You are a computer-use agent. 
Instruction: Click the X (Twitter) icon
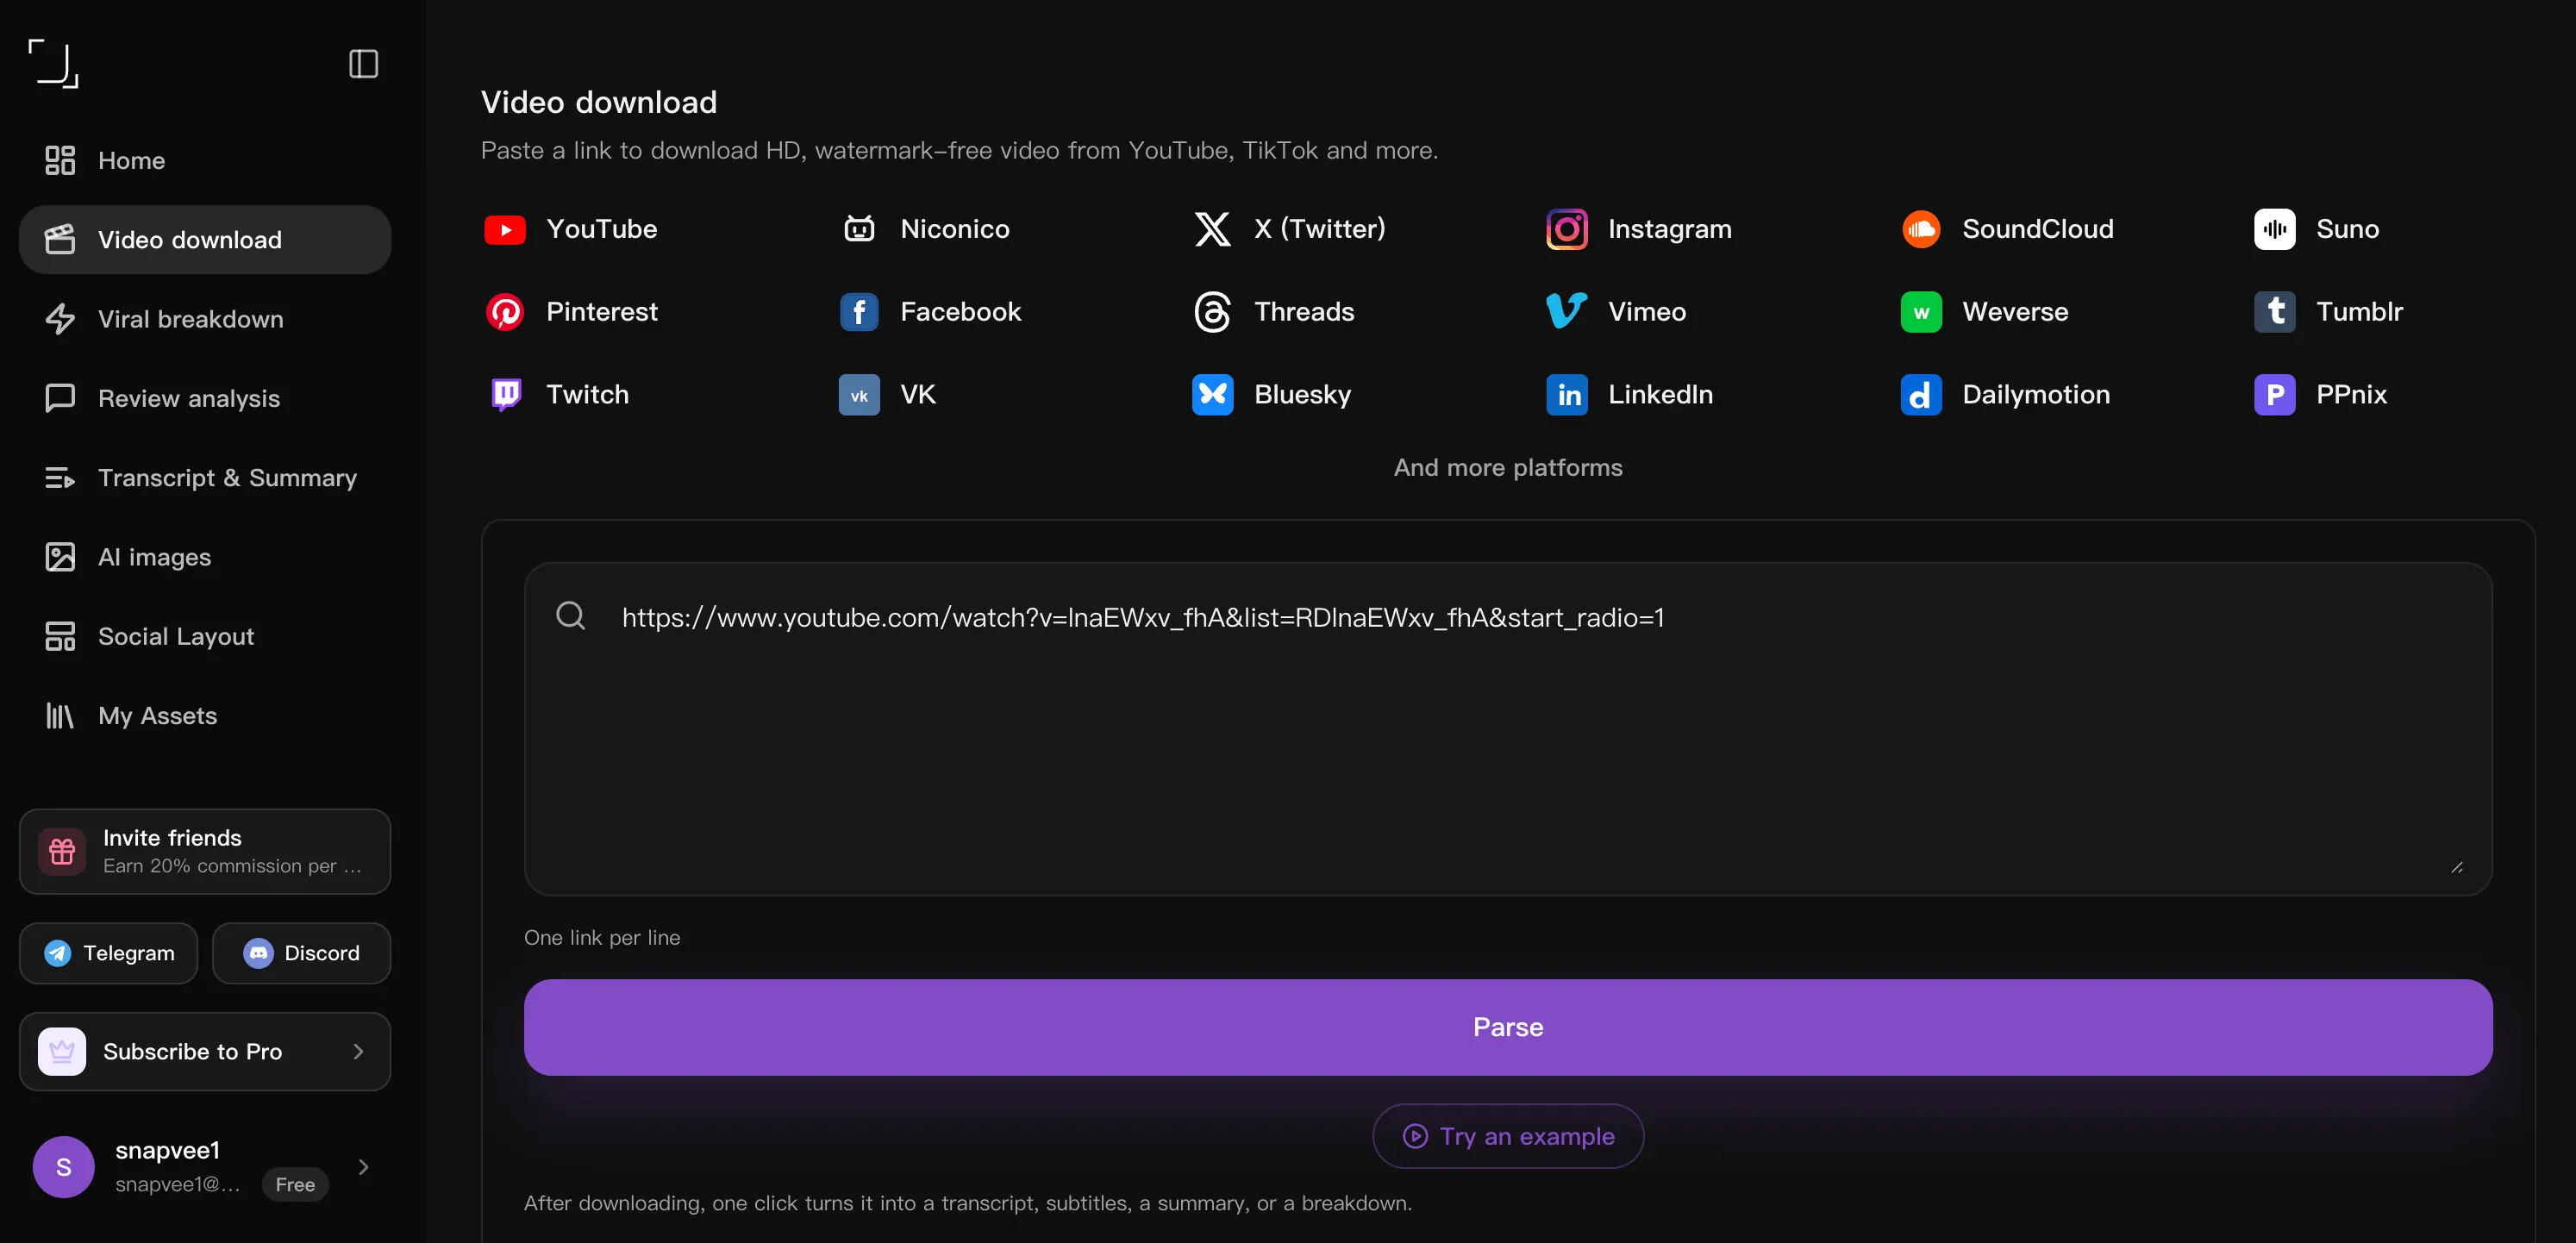(x=1212, y=229)
